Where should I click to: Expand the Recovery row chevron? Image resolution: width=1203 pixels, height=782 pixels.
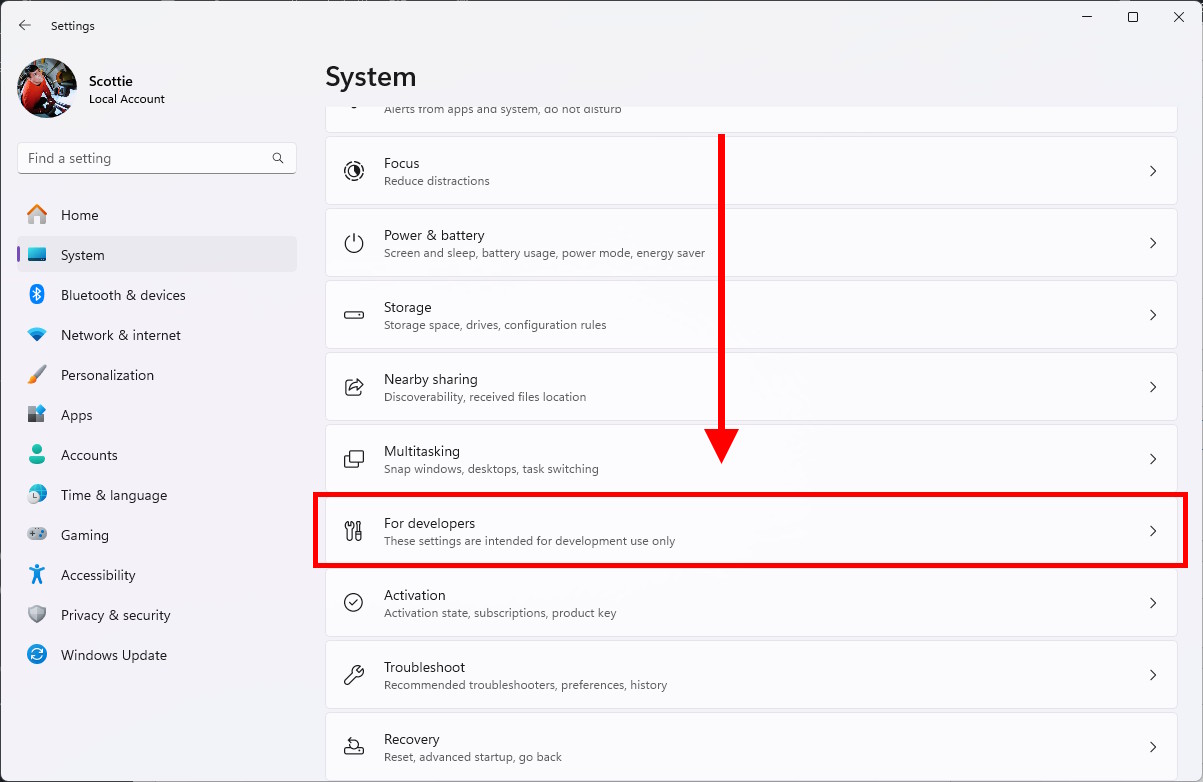tap(1153, 747)
